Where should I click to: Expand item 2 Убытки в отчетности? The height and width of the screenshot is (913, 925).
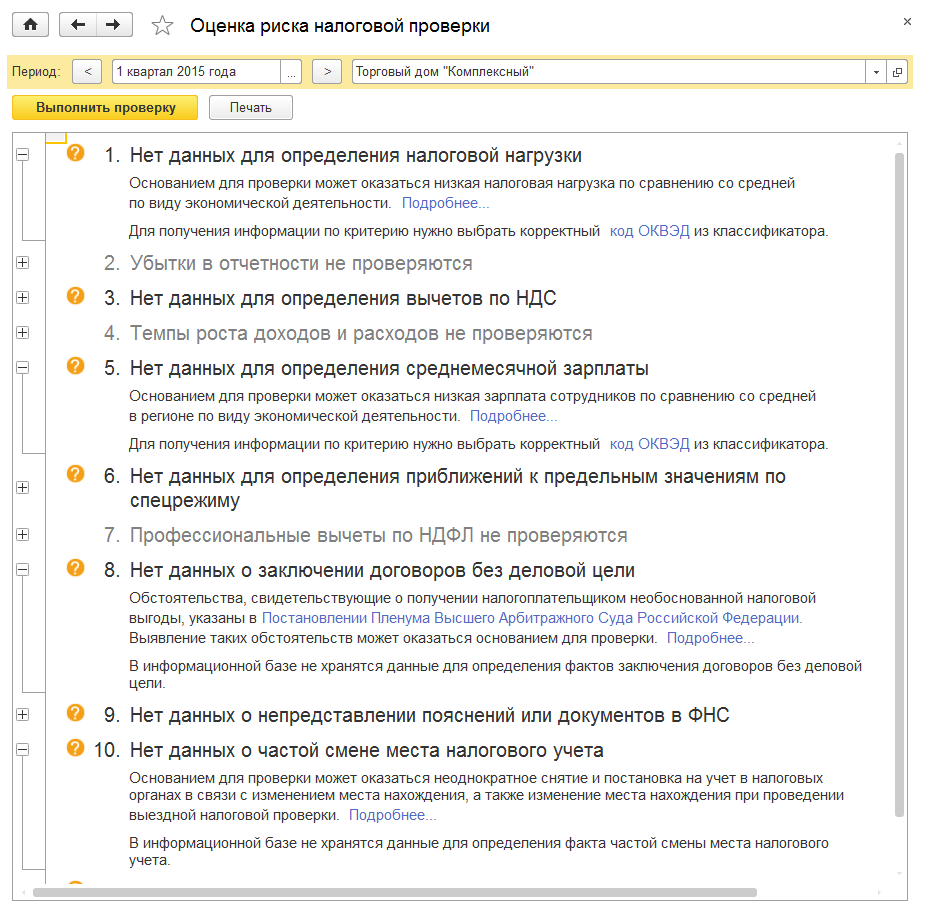(23, 263)
